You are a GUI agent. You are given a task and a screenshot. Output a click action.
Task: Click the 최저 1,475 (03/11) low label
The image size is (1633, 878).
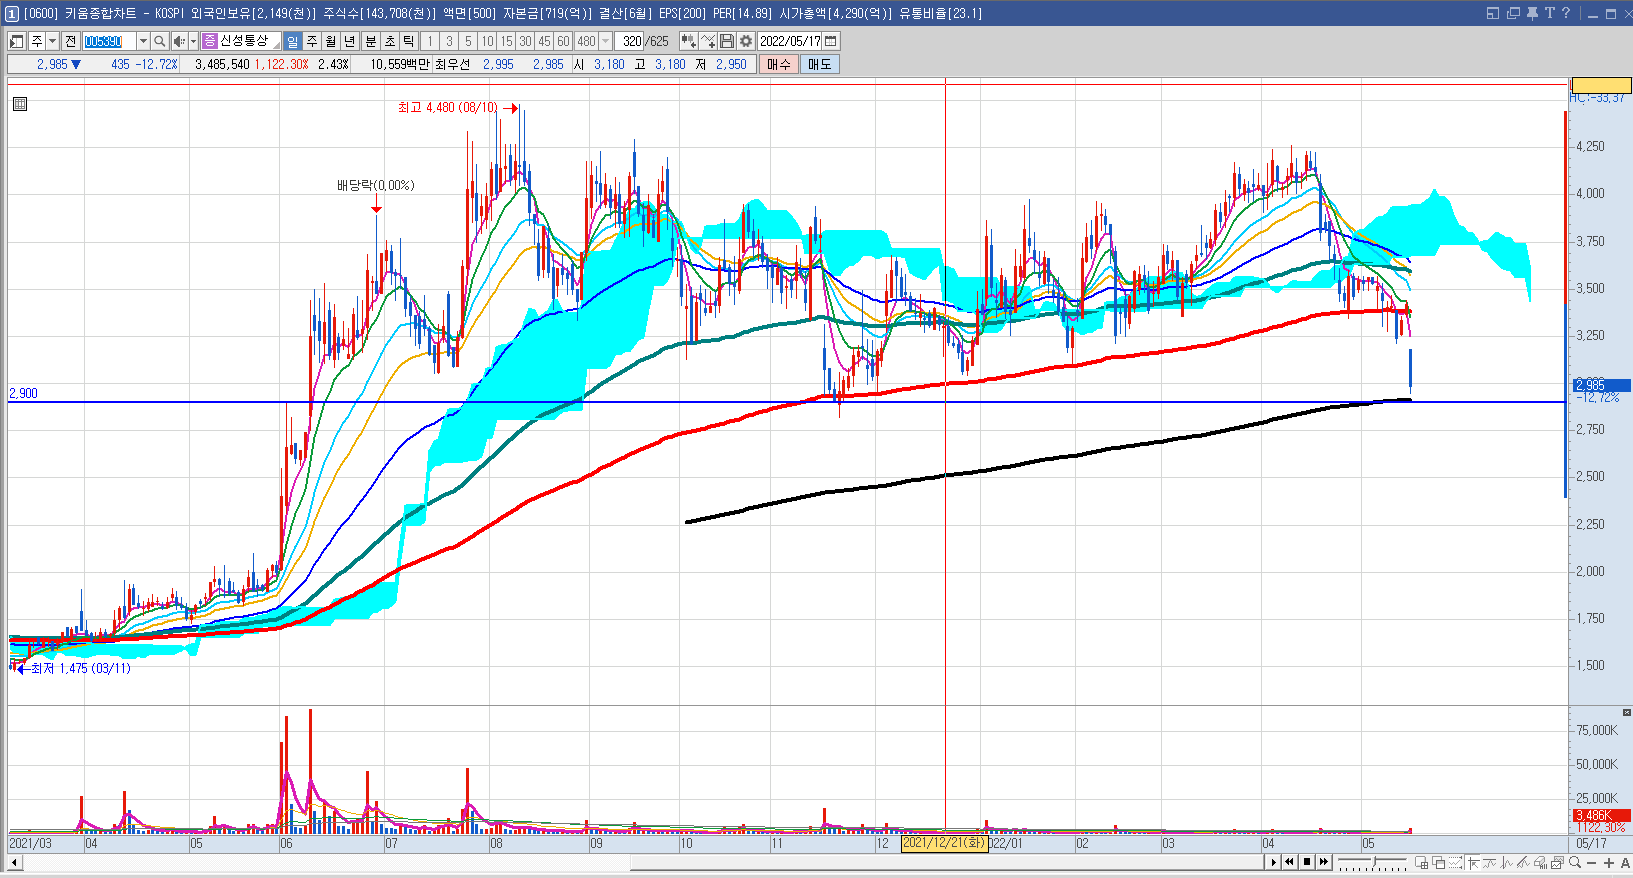coord(81,668)
